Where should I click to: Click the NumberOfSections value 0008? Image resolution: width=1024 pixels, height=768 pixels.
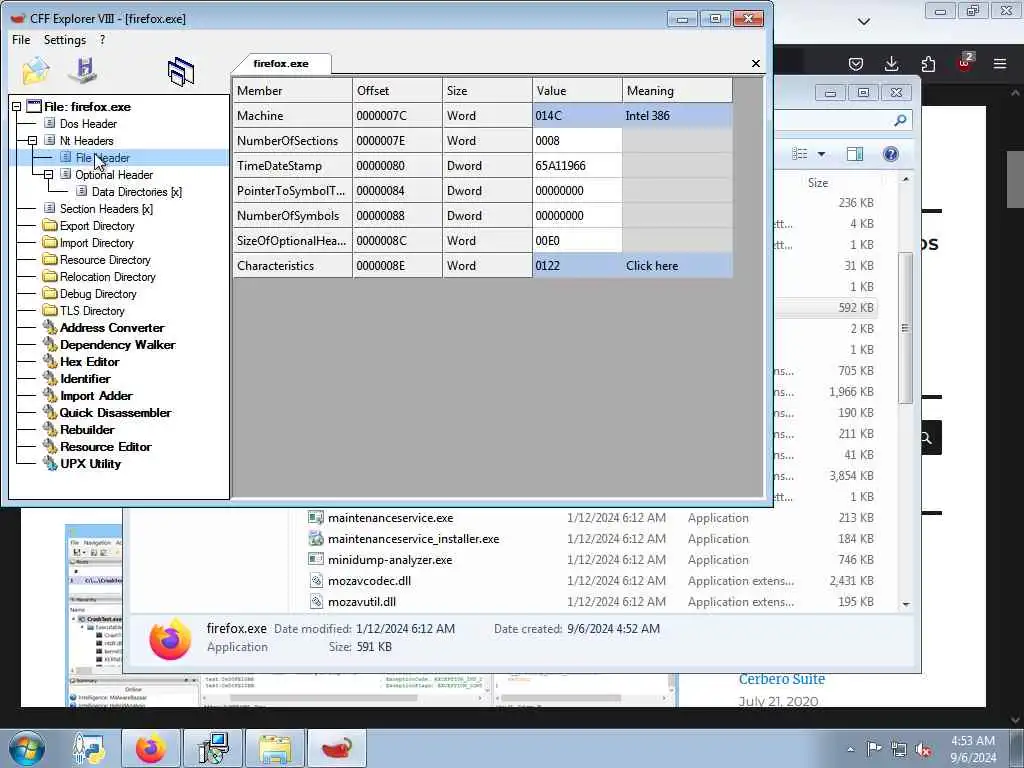tap(577, 140)
